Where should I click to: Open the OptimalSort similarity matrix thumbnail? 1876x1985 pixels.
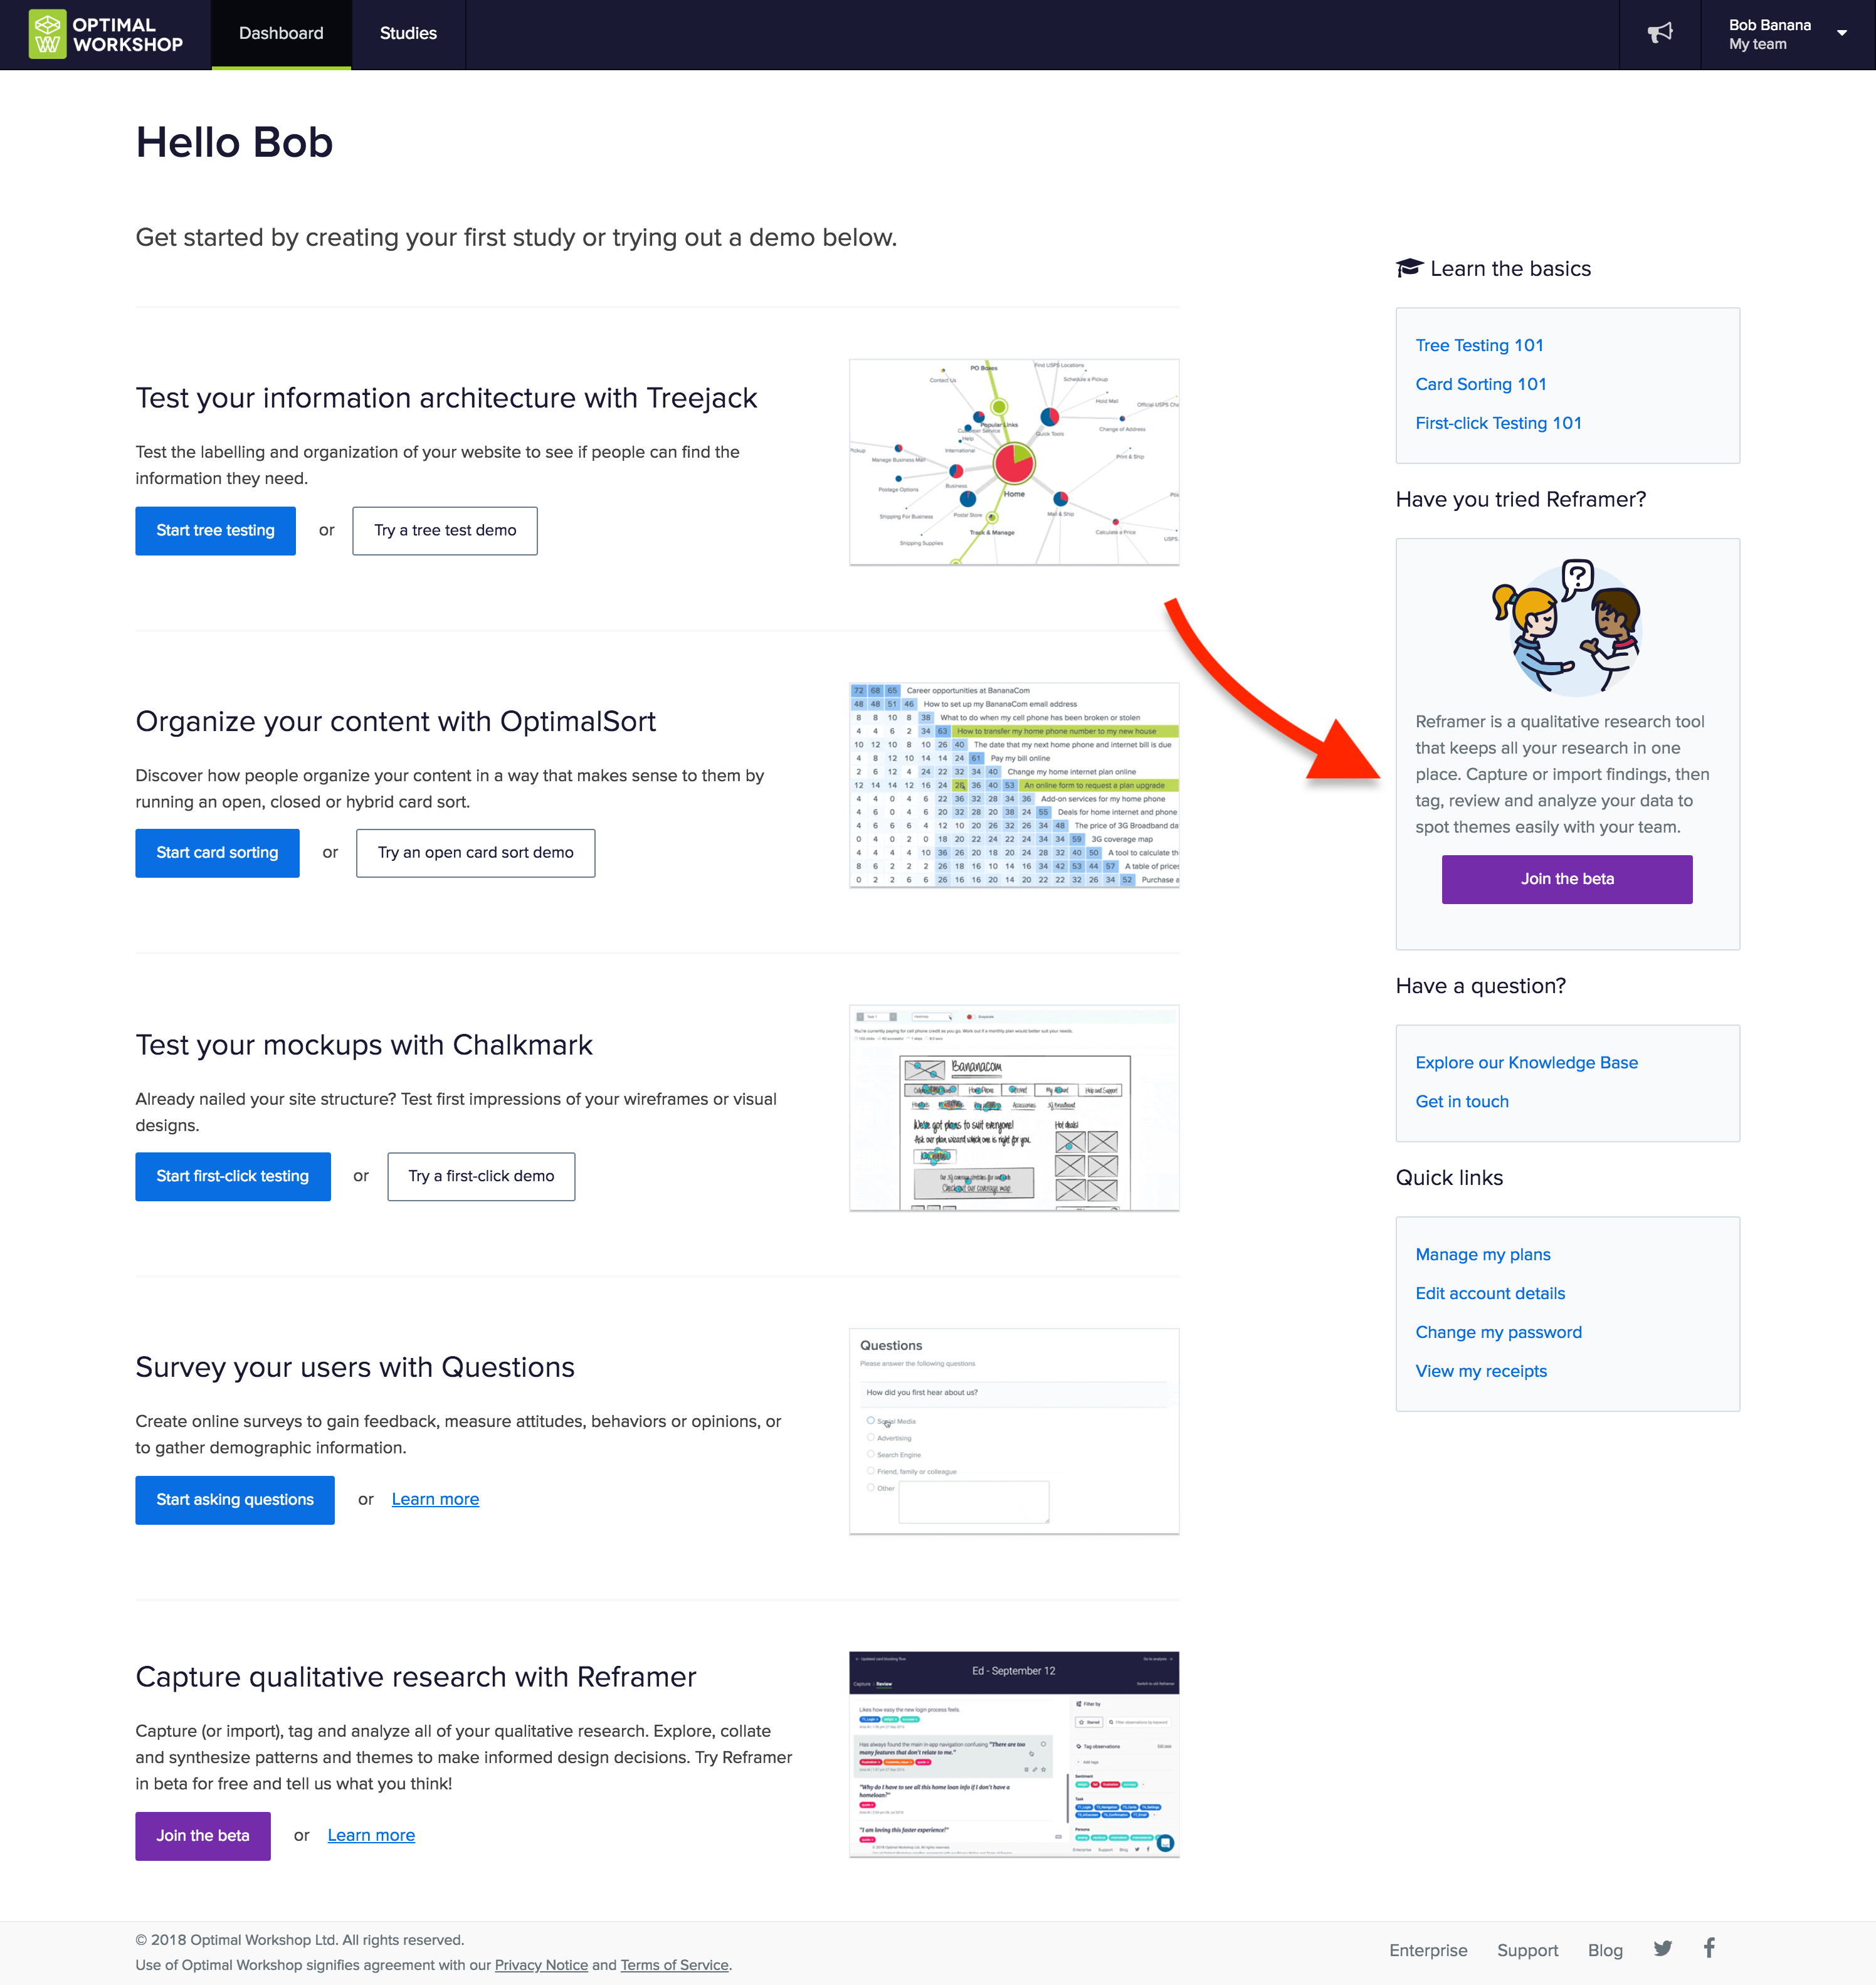(1014, 786)
